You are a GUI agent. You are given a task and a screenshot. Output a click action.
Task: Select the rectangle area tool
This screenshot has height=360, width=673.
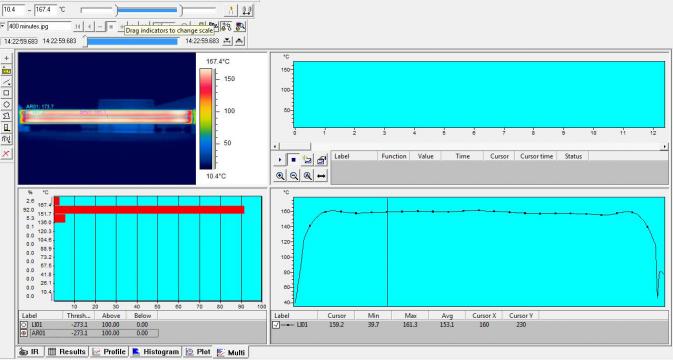point(6,93)
